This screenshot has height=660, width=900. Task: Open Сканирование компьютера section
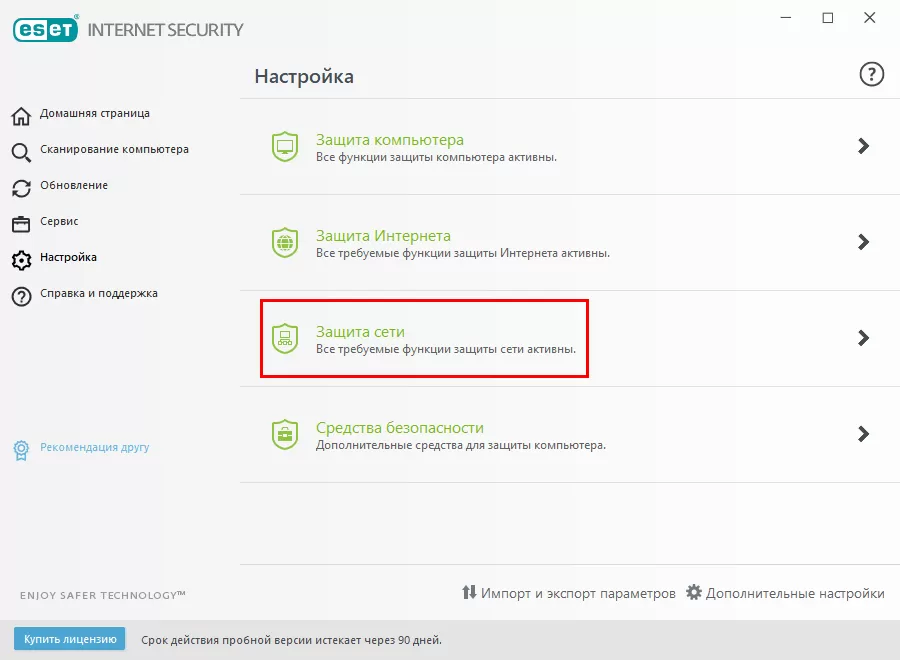[113, 150]
